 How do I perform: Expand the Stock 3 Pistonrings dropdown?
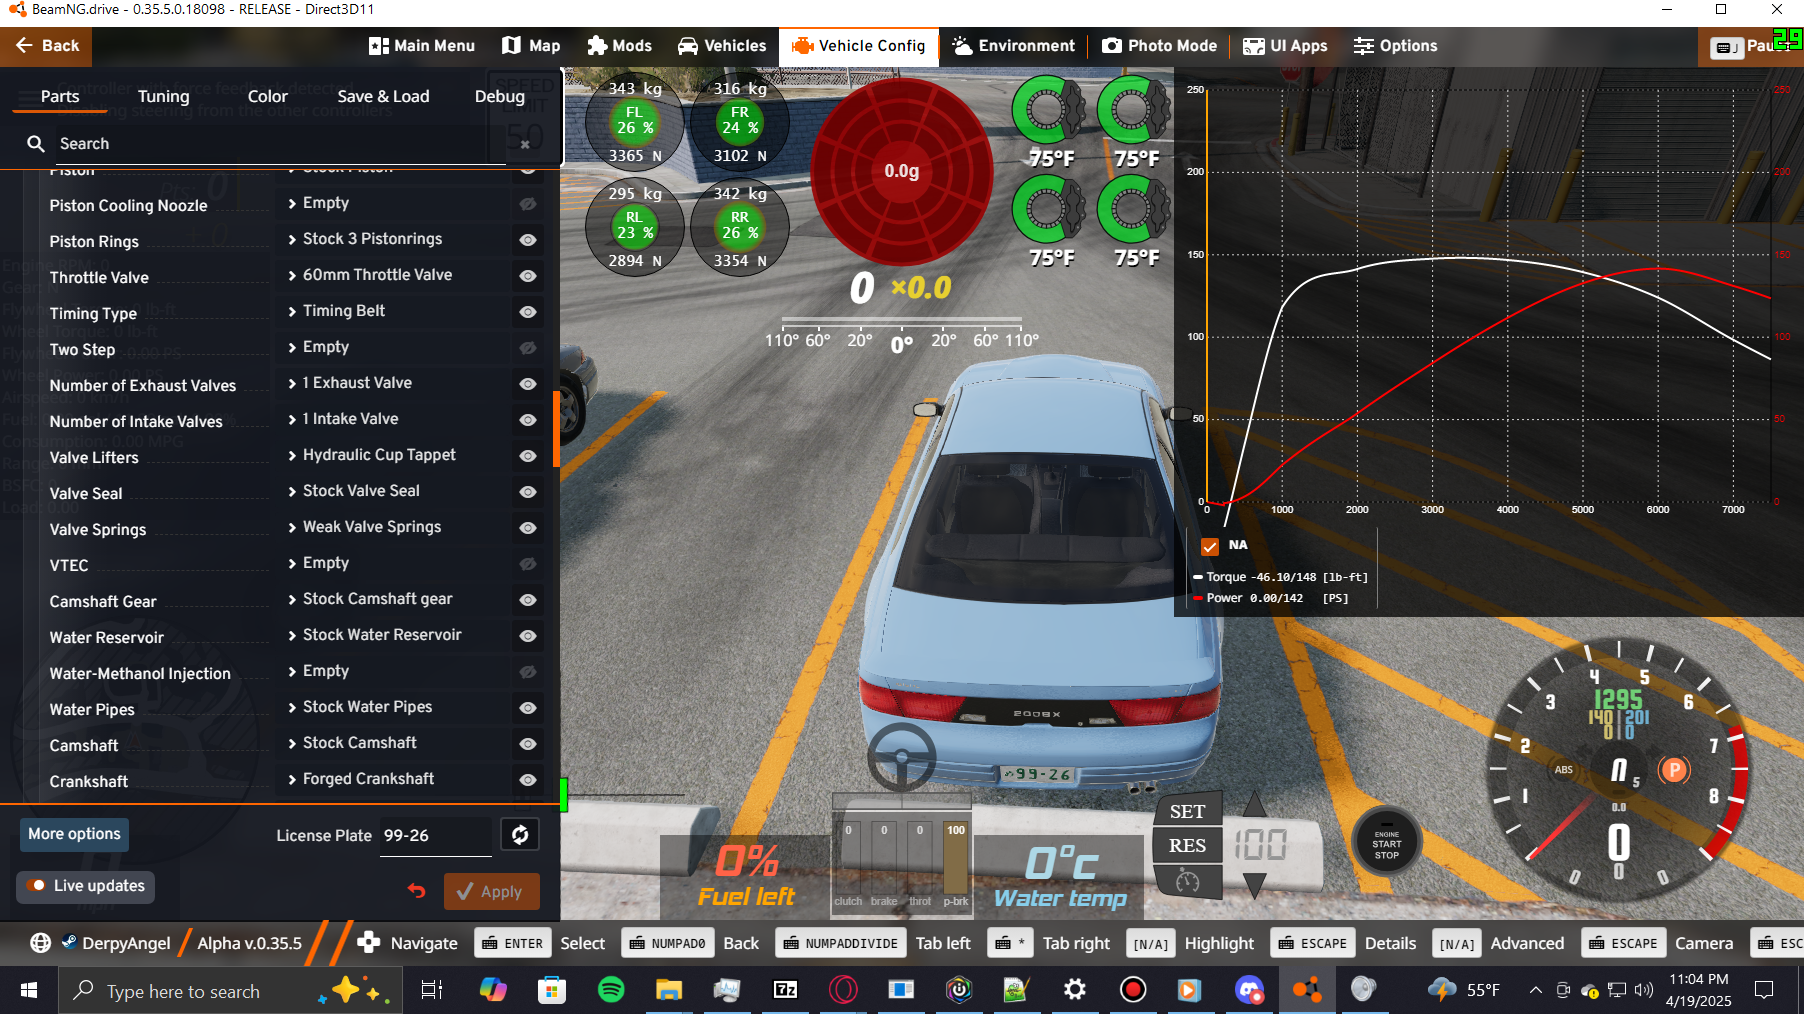click(x=392, y=239)
